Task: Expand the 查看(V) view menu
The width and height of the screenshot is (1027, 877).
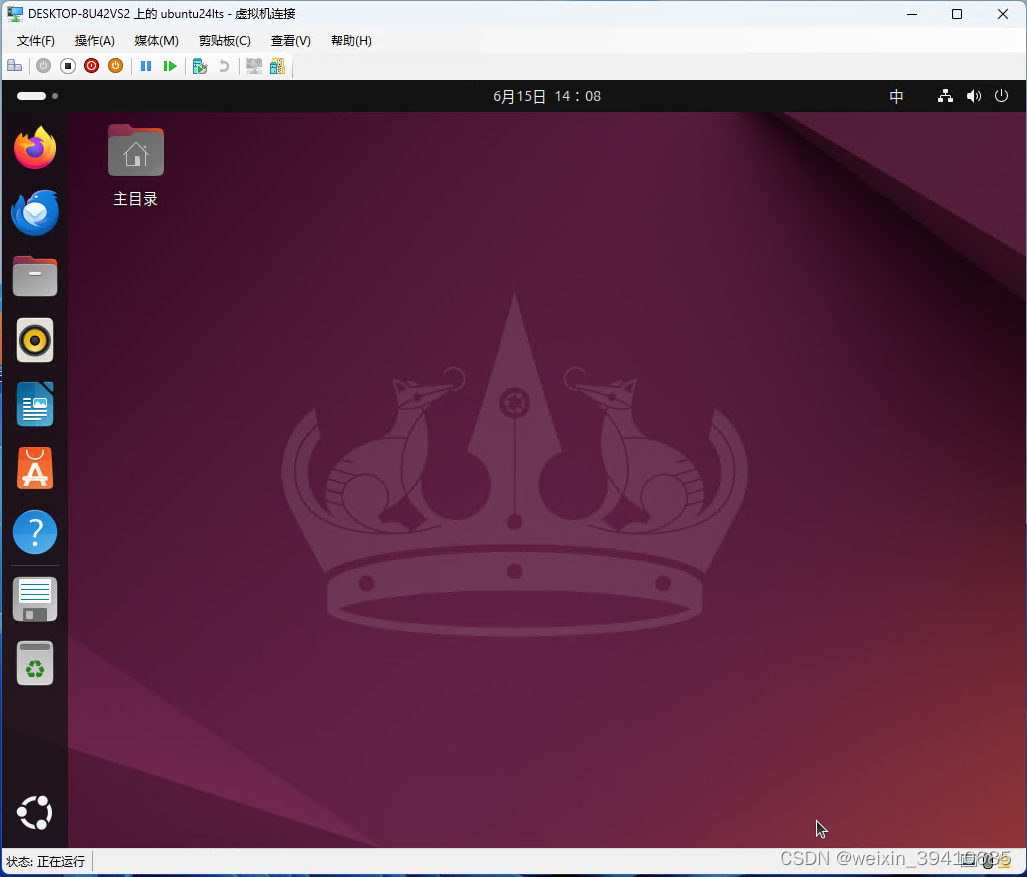Action: (x=290, y=41)
